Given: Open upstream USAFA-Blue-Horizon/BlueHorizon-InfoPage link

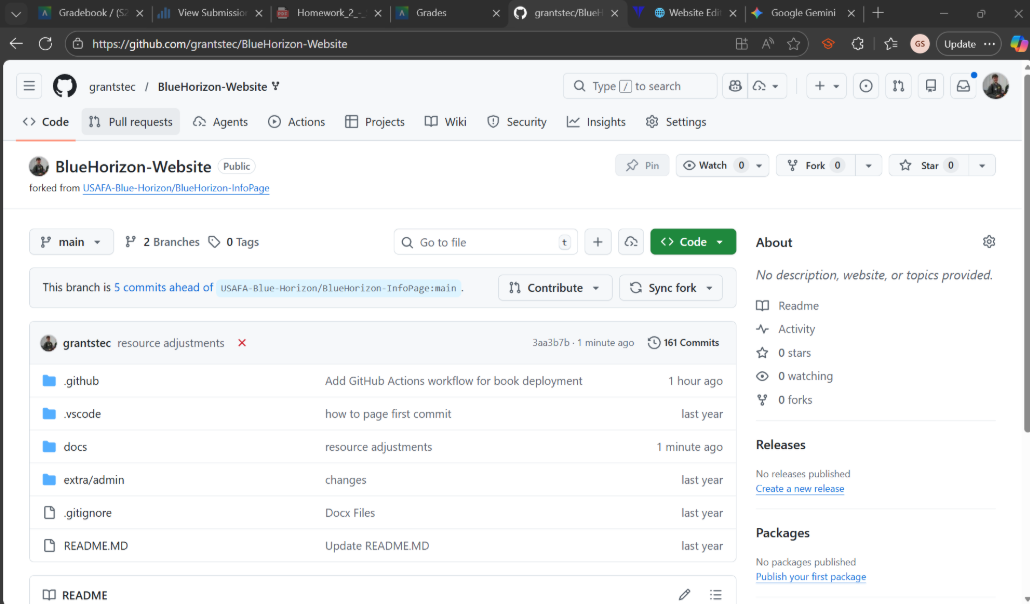Looking at the screenshot, I should pyautogui.click(x=176, y=188).
